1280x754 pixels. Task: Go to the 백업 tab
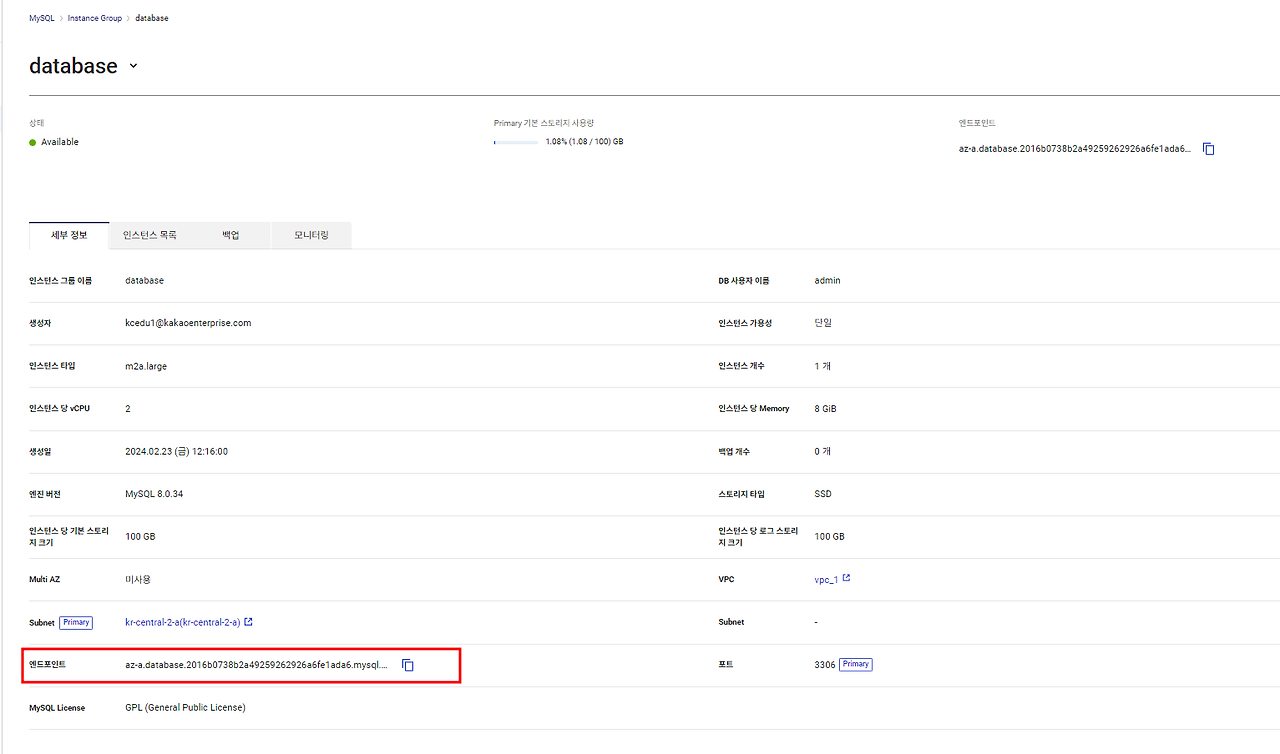(x=231, y=236)
